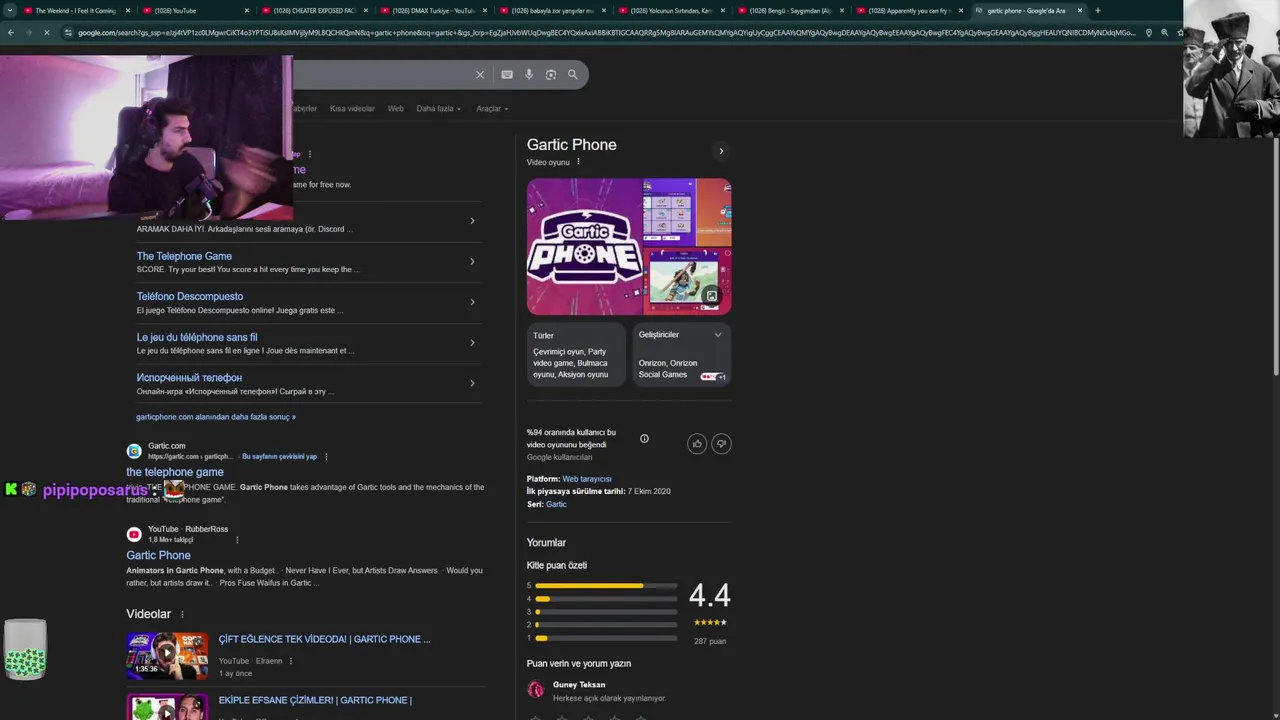
Task: Click the 1-star rating bar
Action: click(x=606, y=638)
